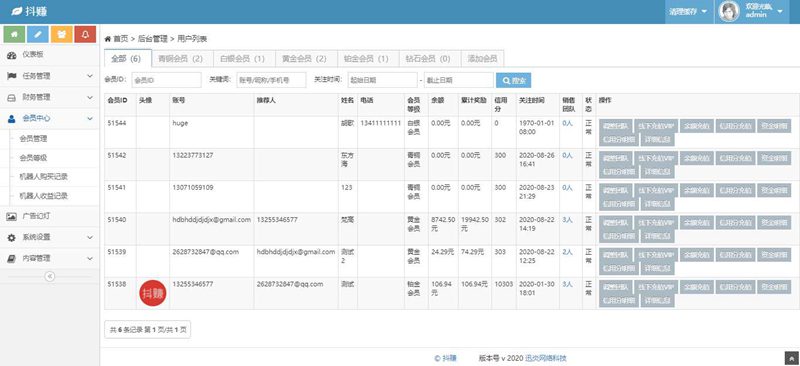Select the 全部 (6) tab
Viewport: 800px width, 366px height.
click(128, 58)
